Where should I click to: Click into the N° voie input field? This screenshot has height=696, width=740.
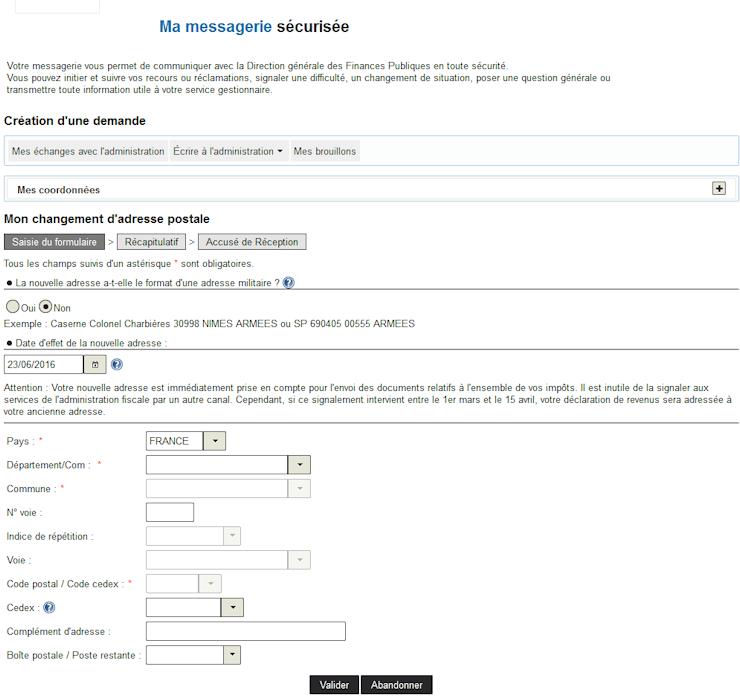click(x=170, y=512)
